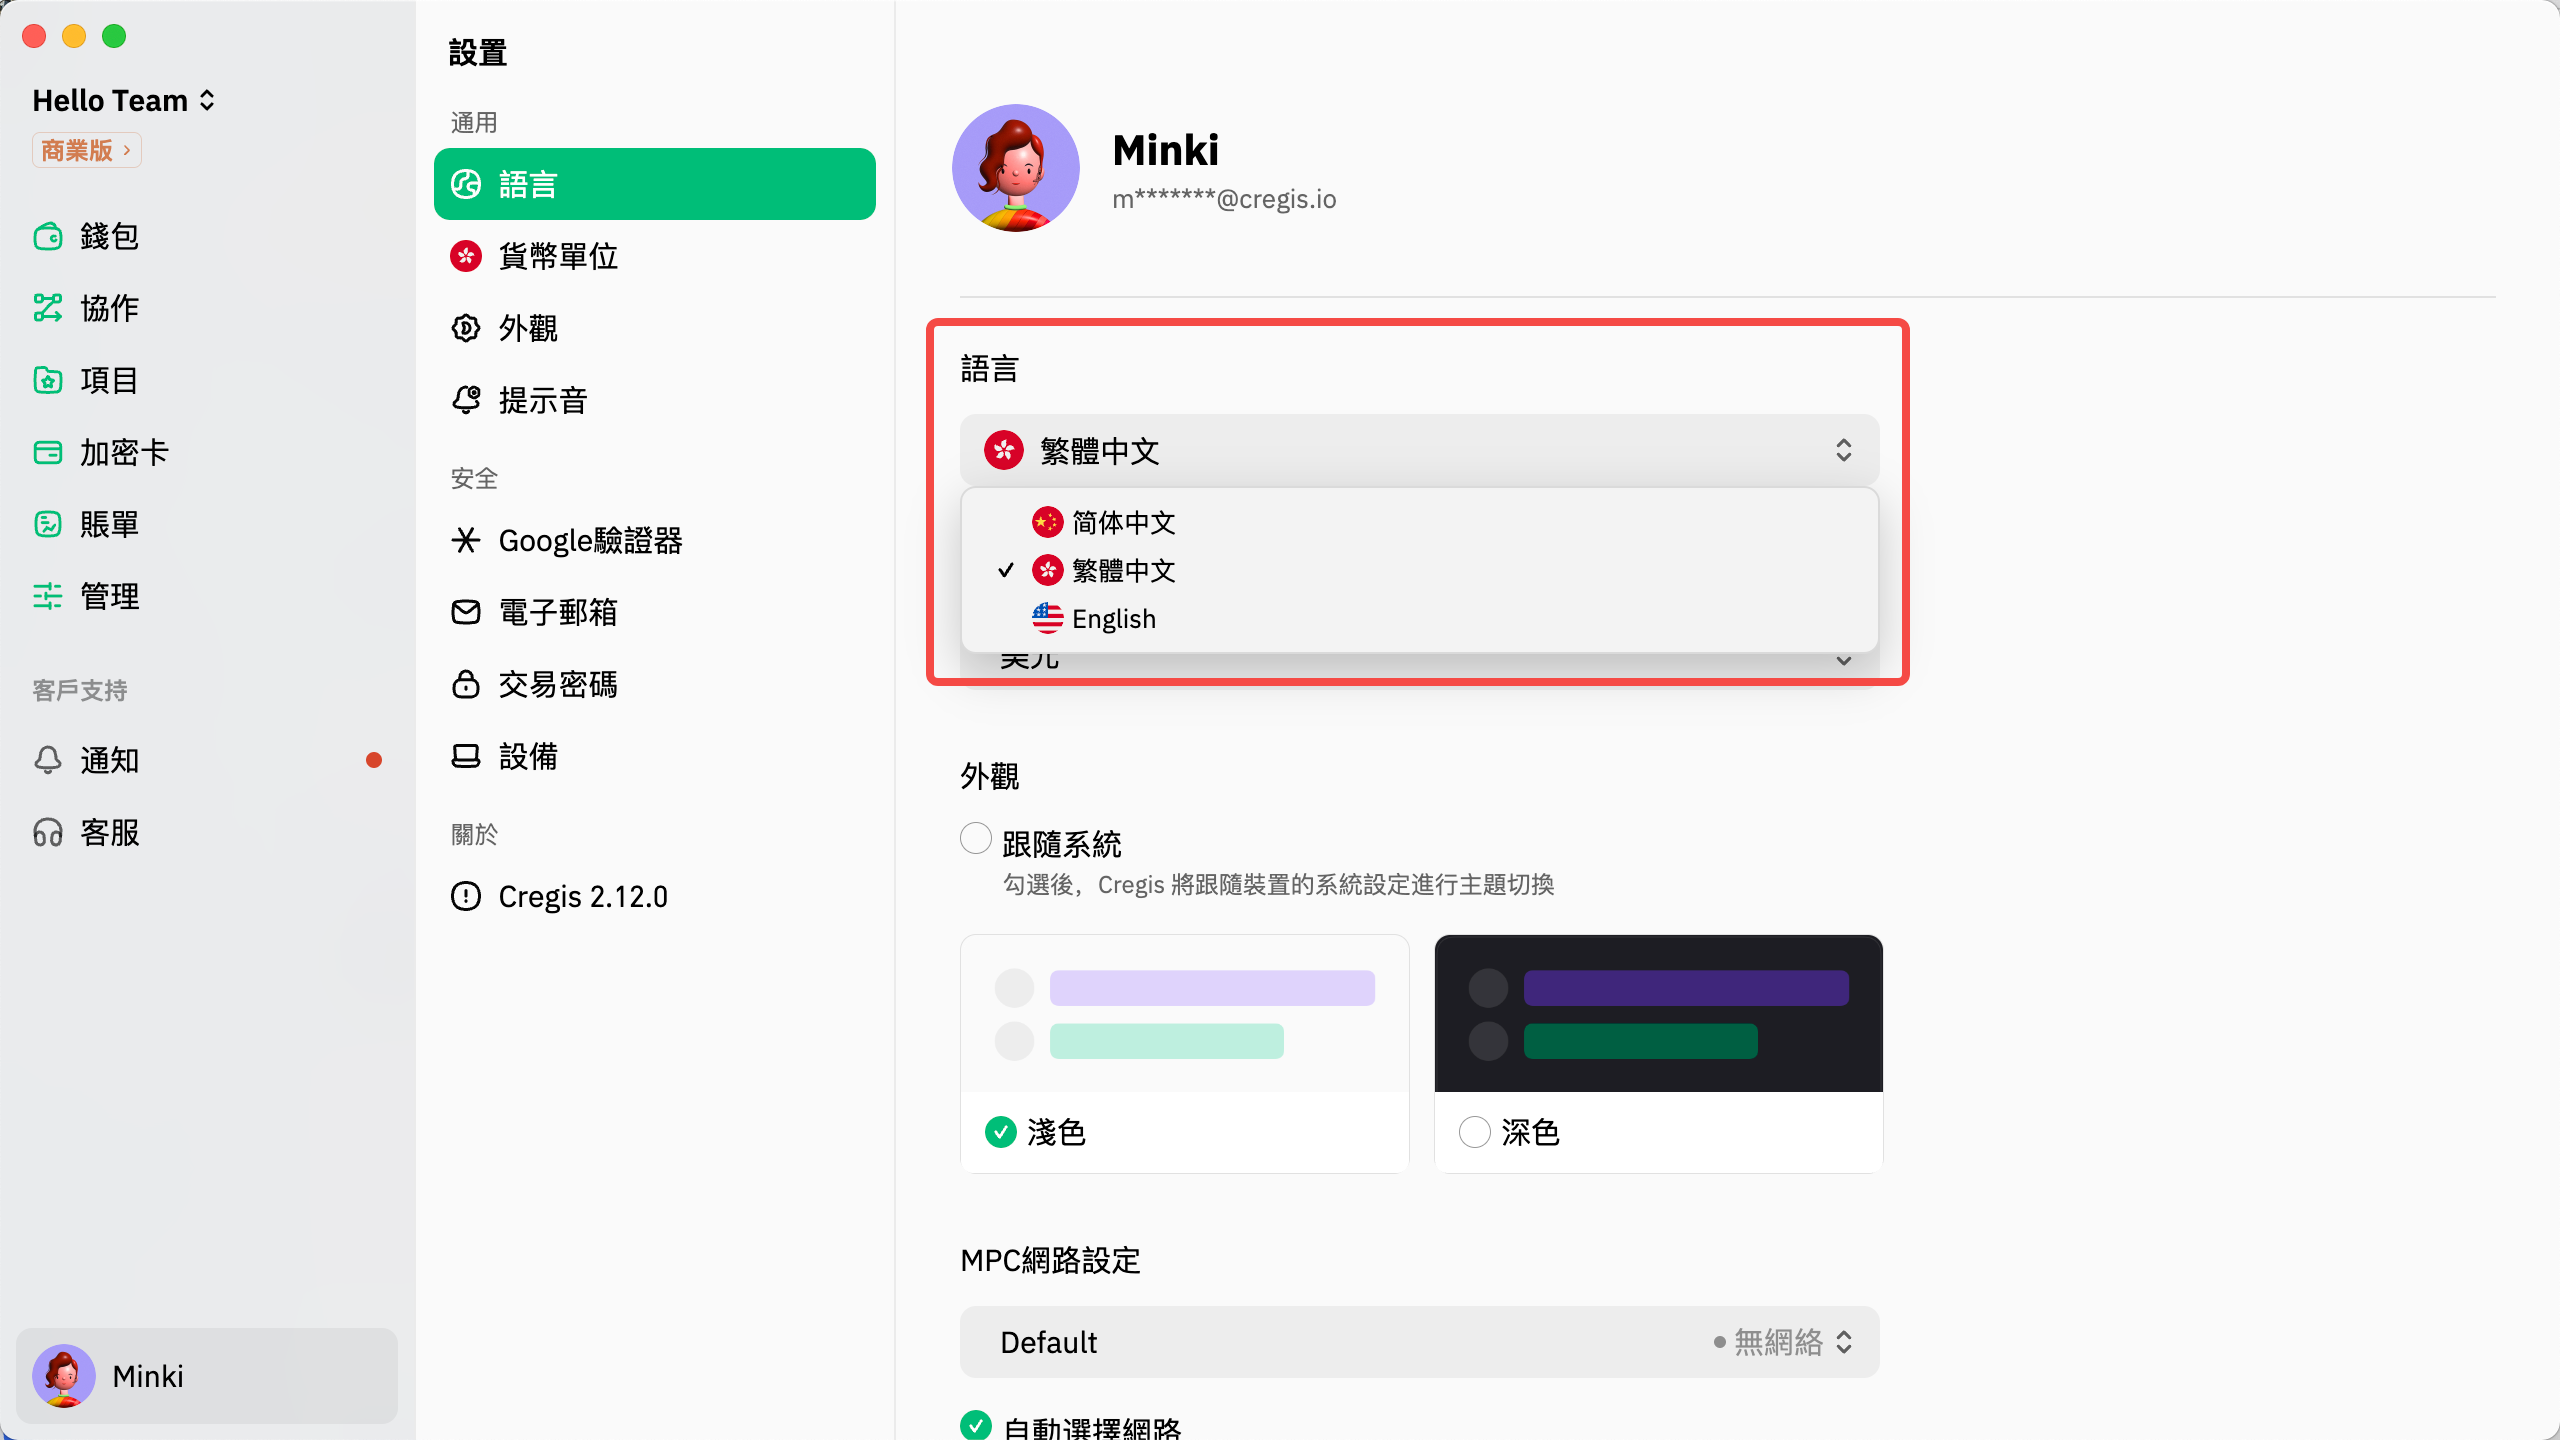Select the 淺色 light theme preview
The image size is (2560, 1440).
(x=1184, y=1014)
